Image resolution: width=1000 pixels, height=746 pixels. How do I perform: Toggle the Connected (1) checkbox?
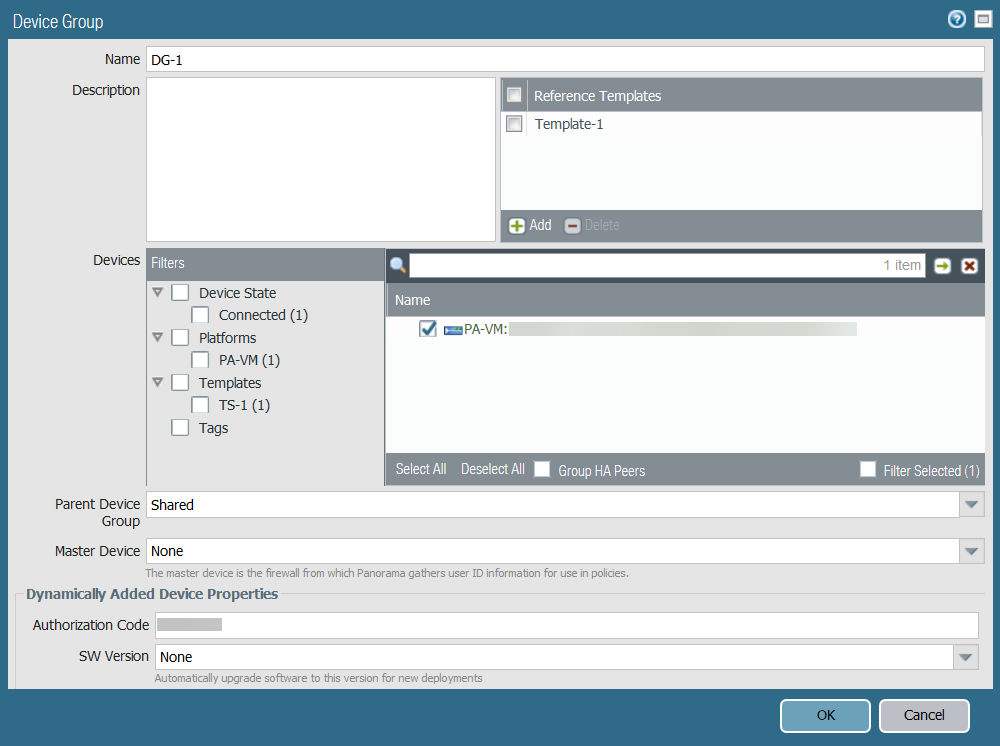200,315
